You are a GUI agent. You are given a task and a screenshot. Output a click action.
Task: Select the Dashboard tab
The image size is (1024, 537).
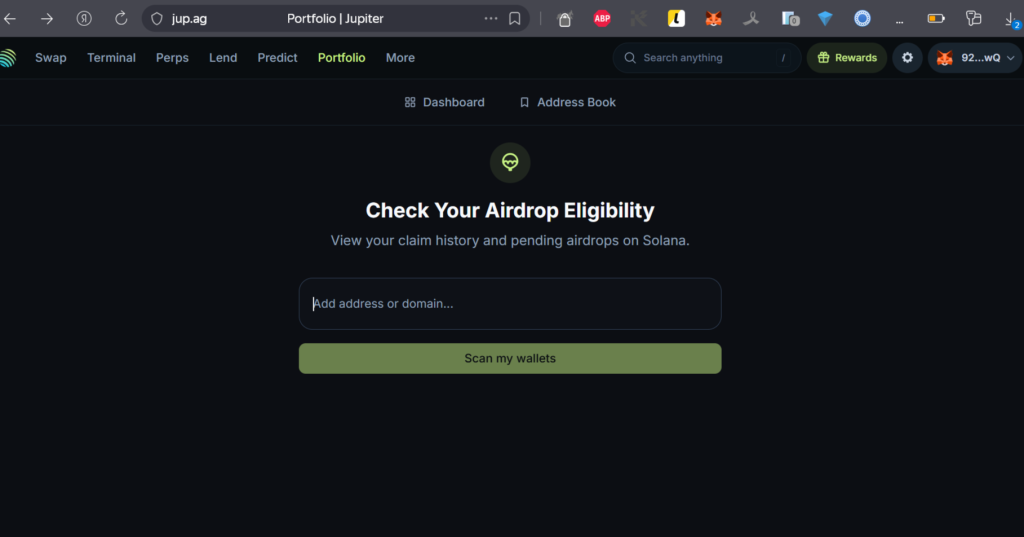(444, 102)
